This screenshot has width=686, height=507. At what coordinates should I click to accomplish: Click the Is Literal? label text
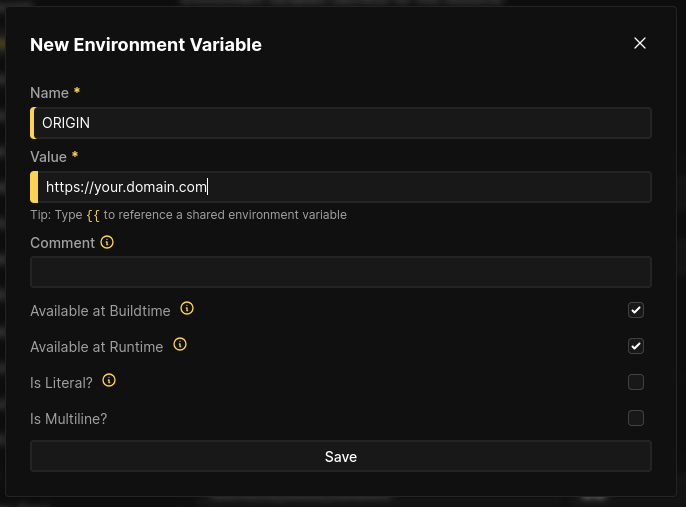pyautogui.click(x=61, y=383)
